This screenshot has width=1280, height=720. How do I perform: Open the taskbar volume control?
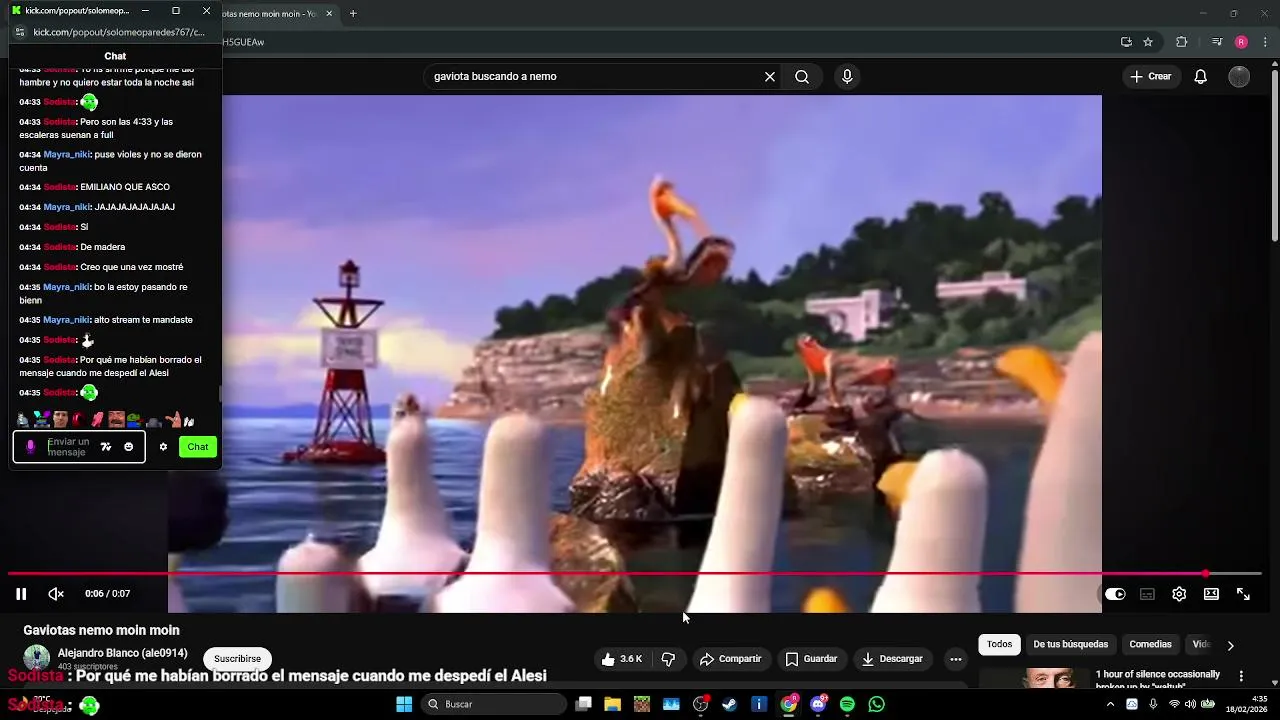point(1191,704)
